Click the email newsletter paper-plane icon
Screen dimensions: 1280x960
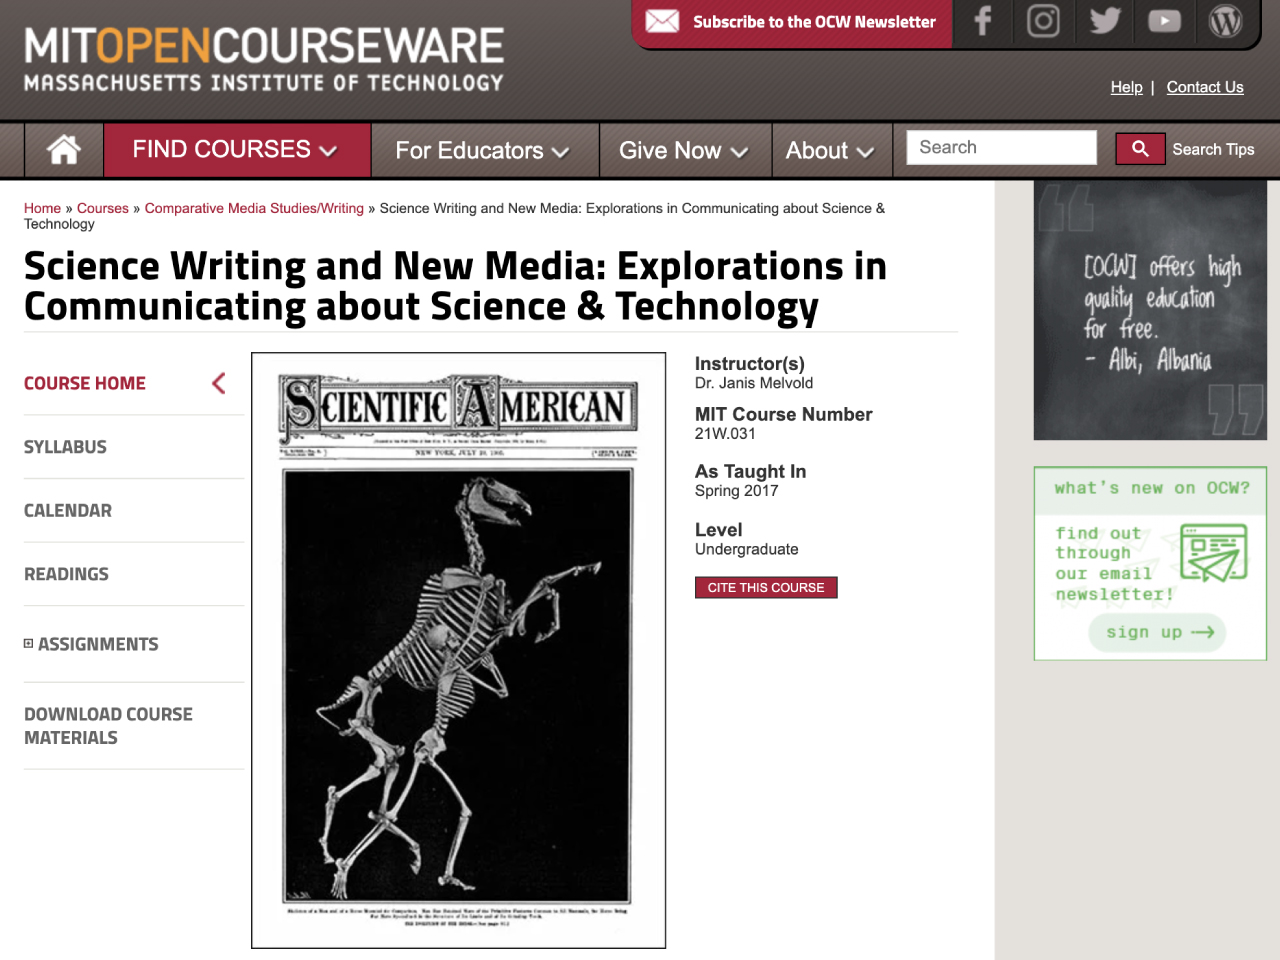pos(1213,553)
